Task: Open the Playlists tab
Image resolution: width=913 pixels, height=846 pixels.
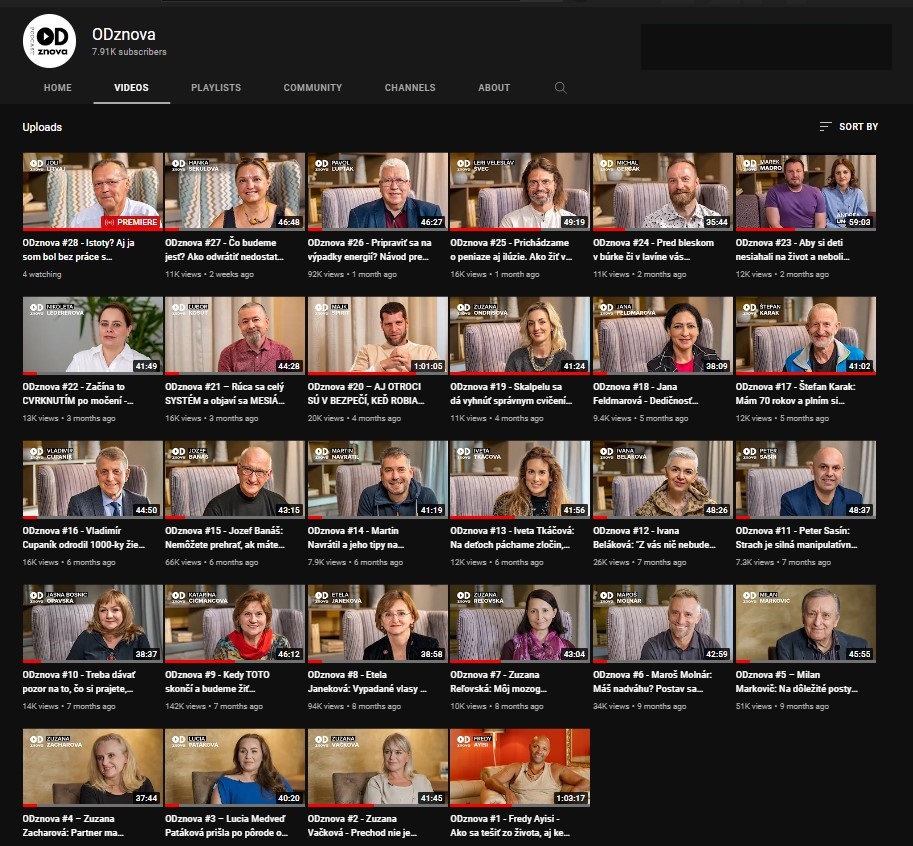Action: [x=216, y=87]
